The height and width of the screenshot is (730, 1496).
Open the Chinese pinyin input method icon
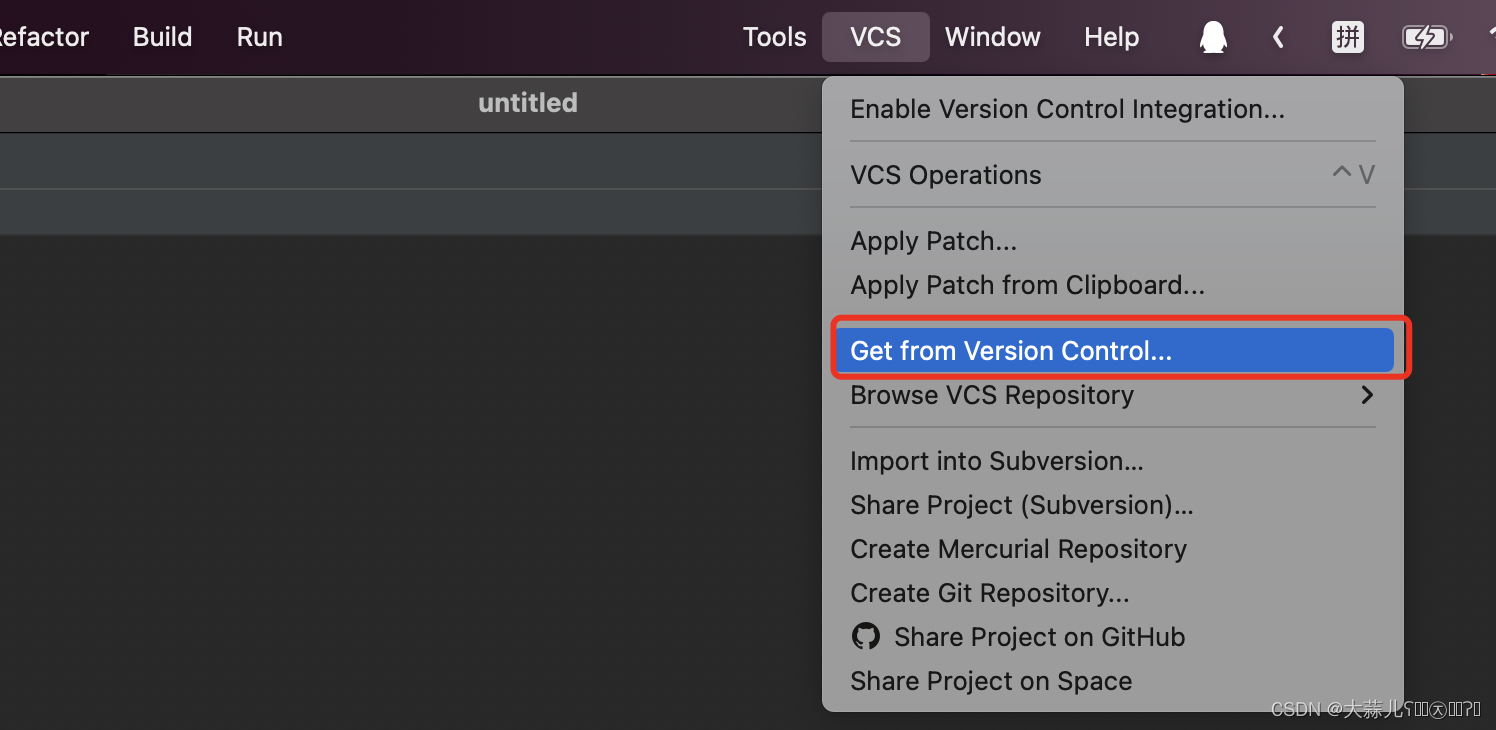[1347, 38]
